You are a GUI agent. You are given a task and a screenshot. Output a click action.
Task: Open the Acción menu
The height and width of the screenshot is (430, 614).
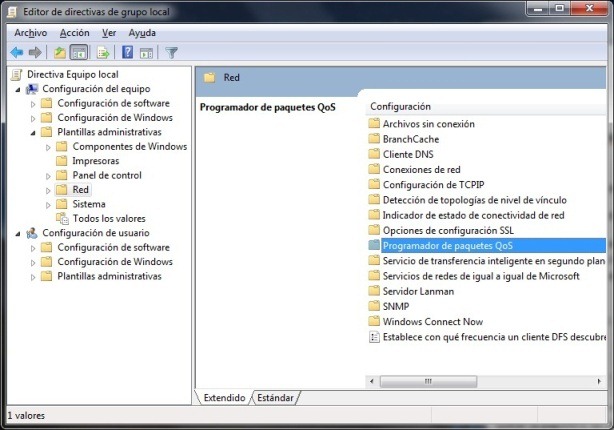(x=74, y=33)
